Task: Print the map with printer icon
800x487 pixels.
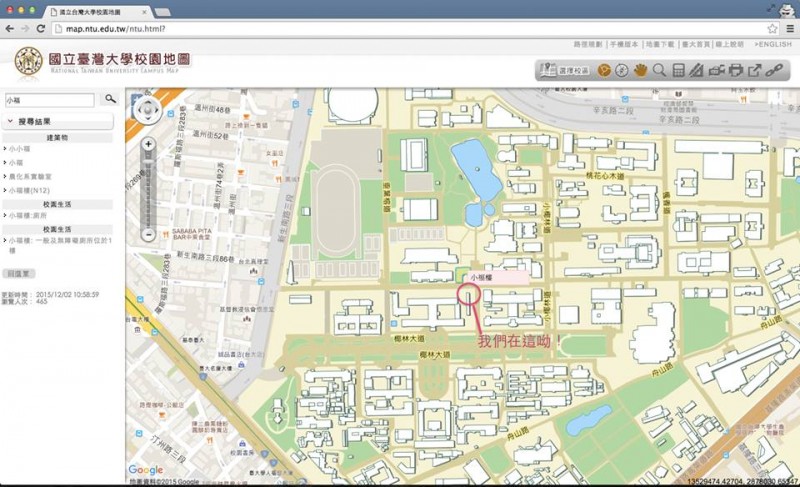Action: point(735,70)
